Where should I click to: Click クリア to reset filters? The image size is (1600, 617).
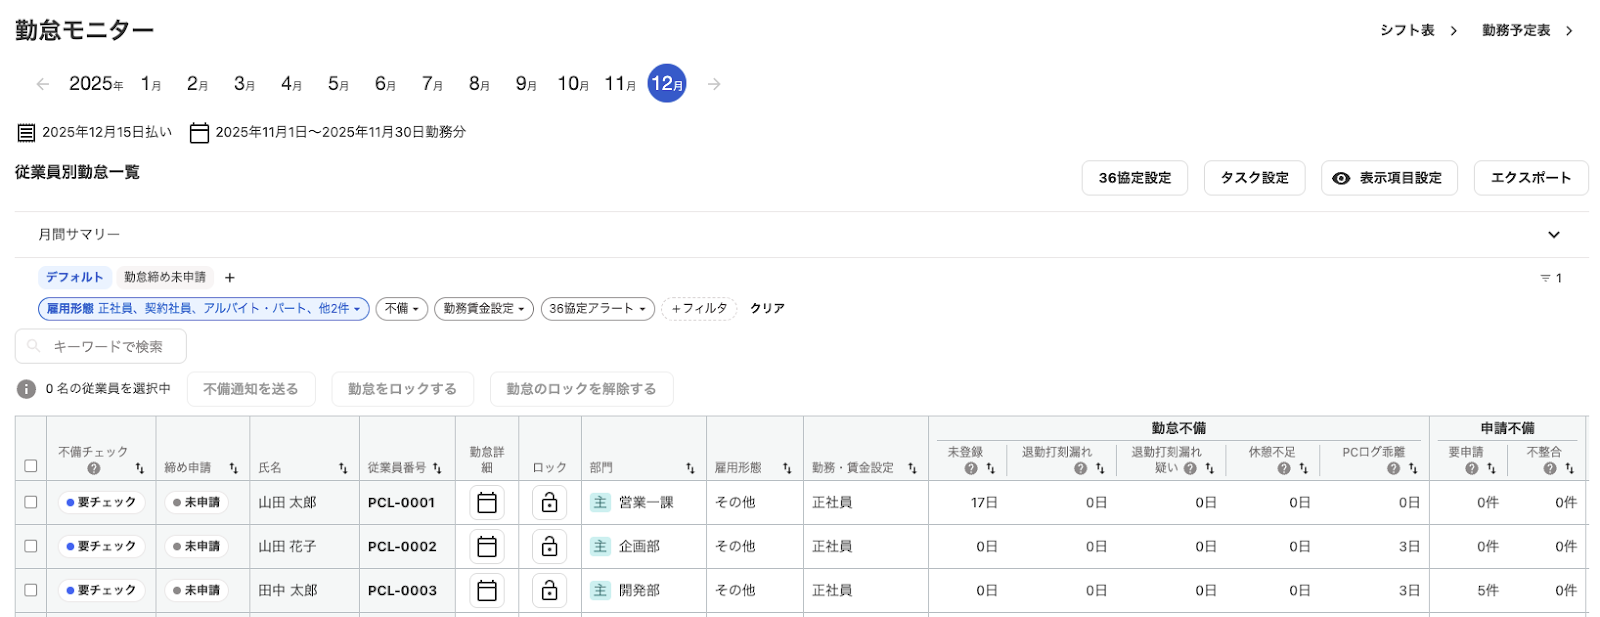click(x=767, y=309)
